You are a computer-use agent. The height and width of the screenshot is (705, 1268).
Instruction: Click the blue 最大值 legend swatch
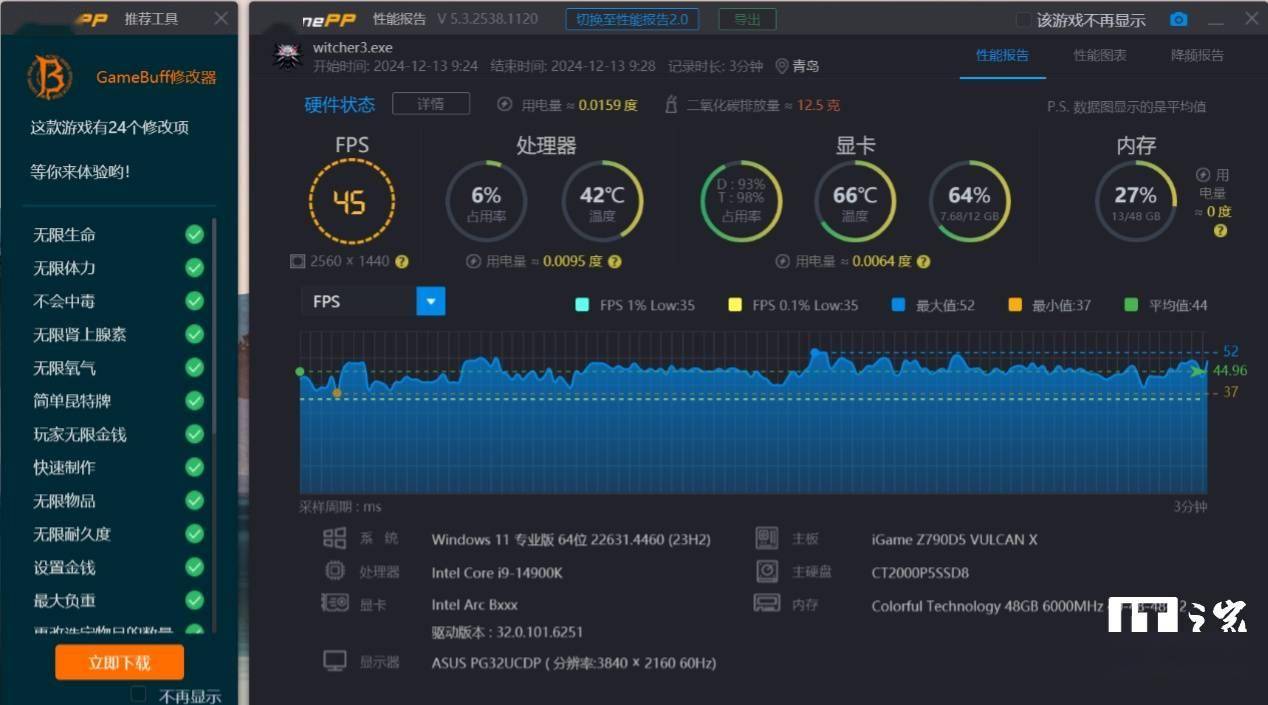coord(898,305)
